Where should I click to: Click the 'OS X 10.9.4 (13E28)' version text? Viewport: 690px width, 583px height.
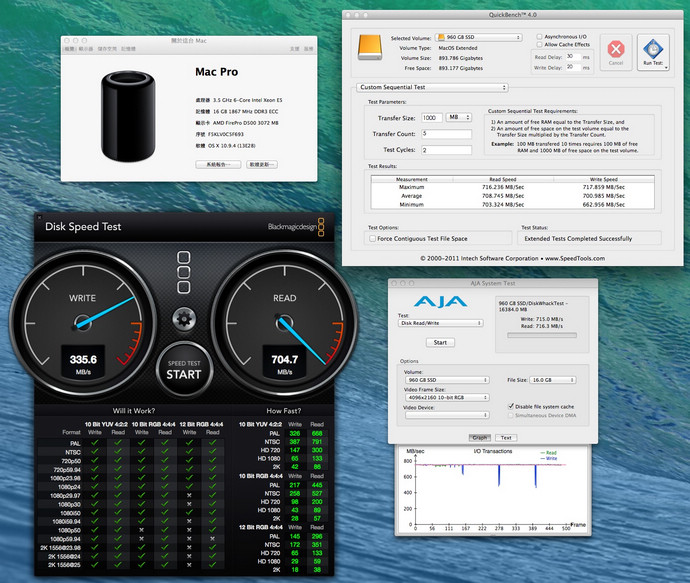pos(232,146)
